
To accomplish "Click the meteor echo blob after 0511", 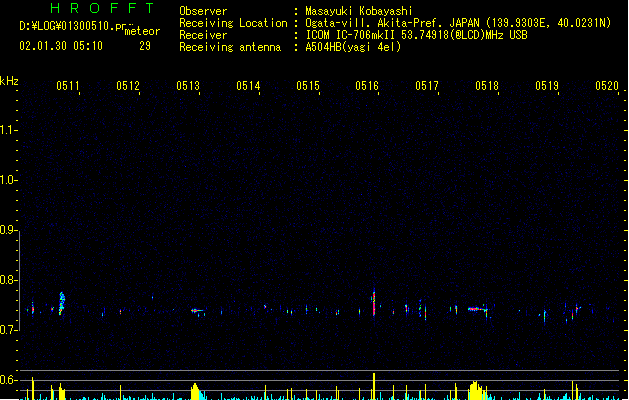I will 62,303.
